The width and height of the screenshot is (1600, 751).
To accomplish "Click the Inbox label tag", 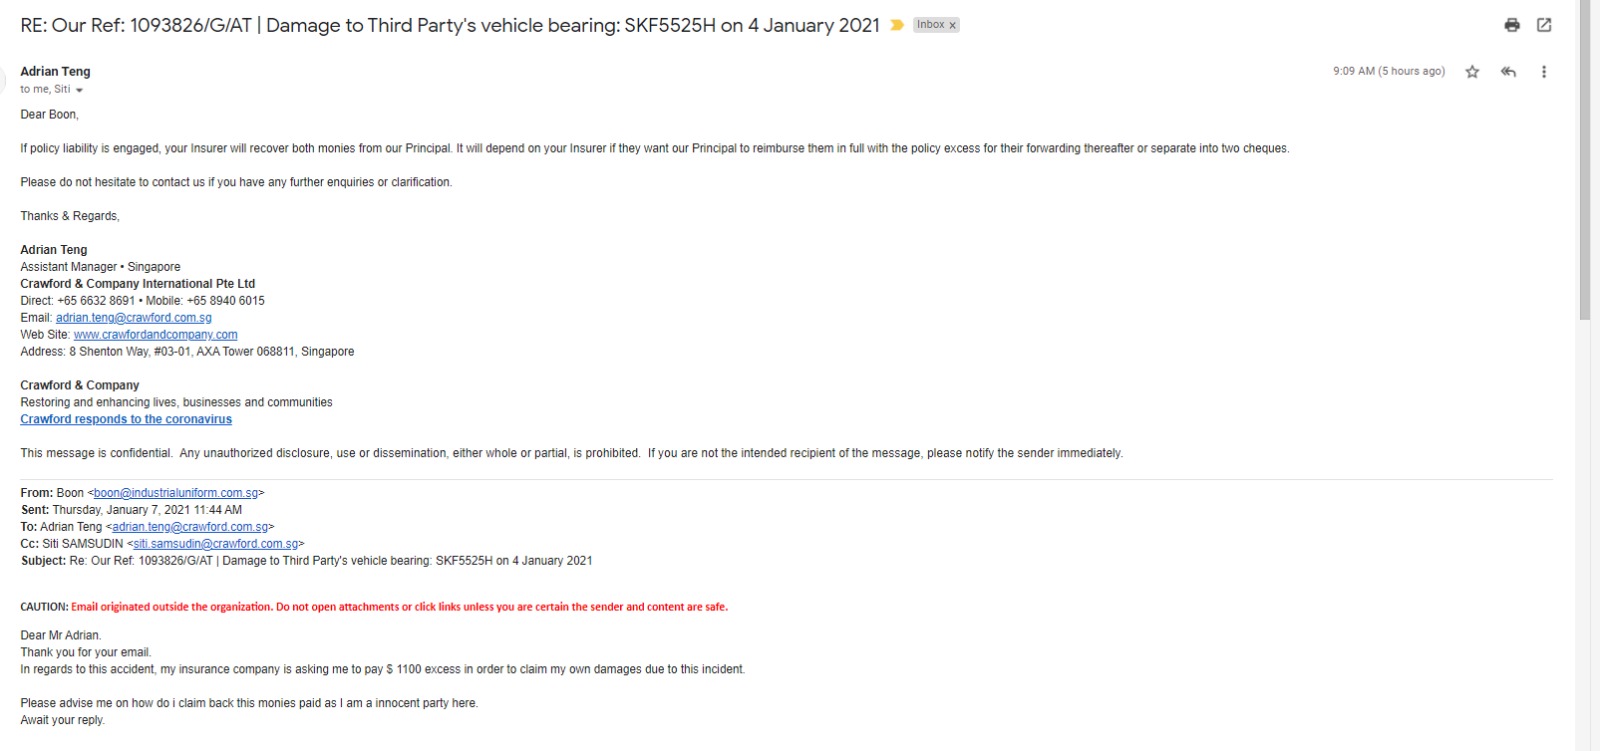I will pyautogui.click(x=930, y=25).
